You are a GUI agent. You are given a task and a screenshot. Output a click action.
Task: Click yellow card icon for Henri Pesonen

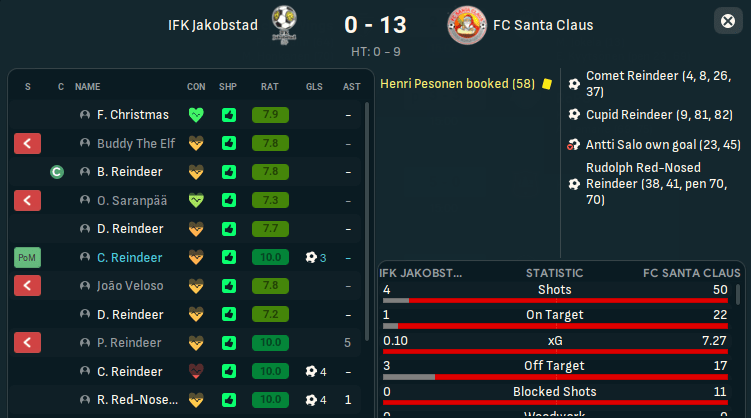(x=547, y=85)
